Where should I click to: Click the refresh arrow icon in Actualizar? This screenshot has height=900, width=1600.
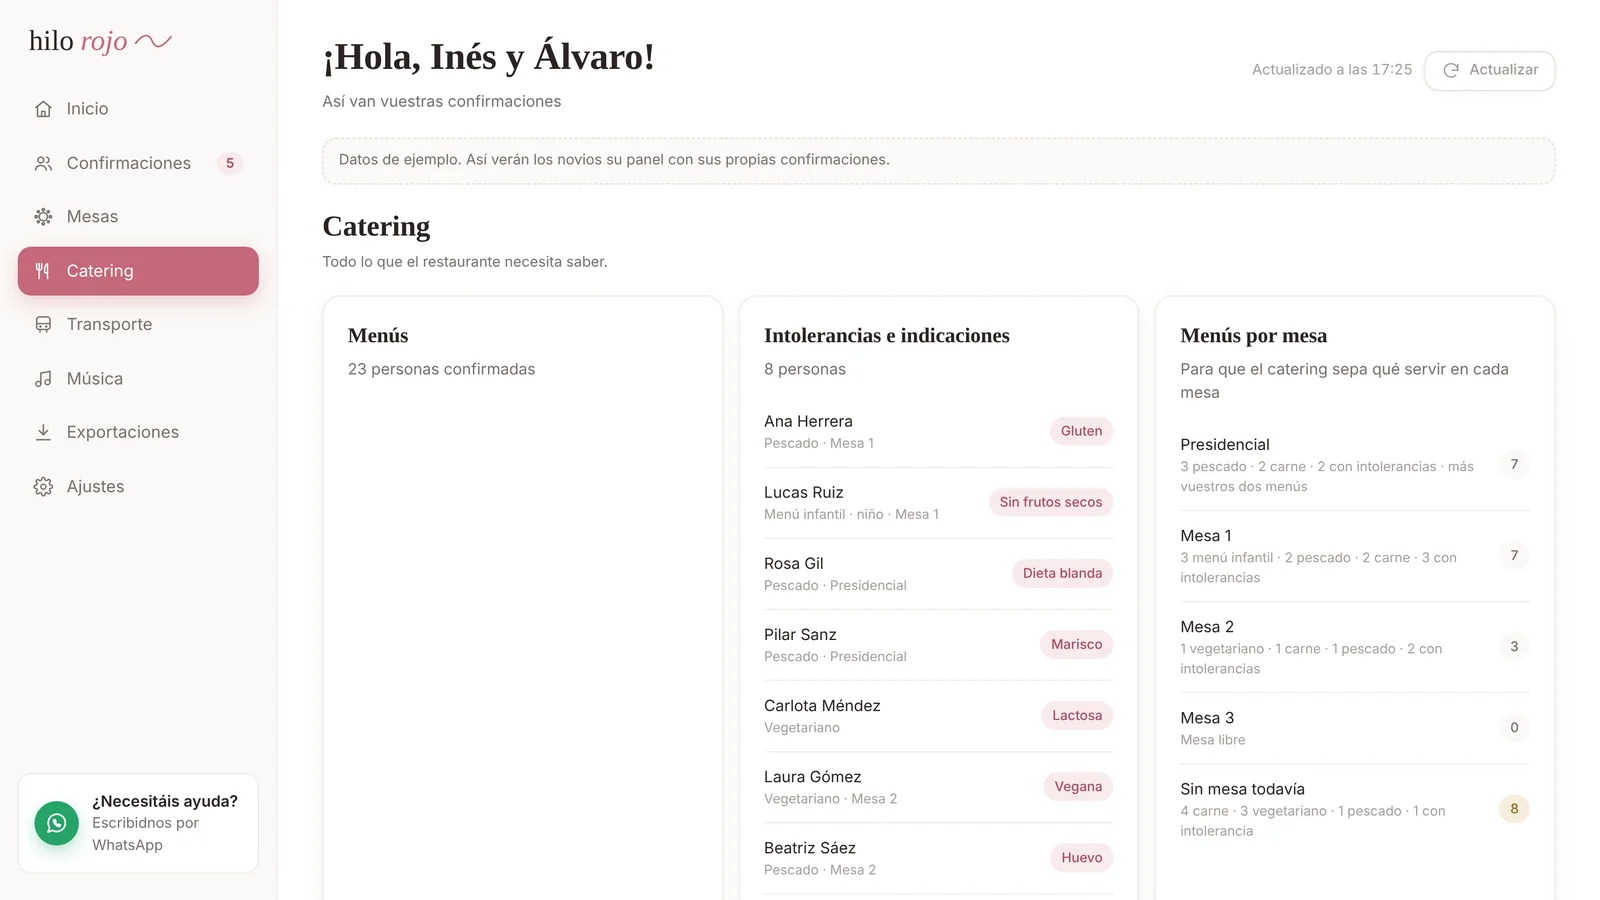(1451, 70)
